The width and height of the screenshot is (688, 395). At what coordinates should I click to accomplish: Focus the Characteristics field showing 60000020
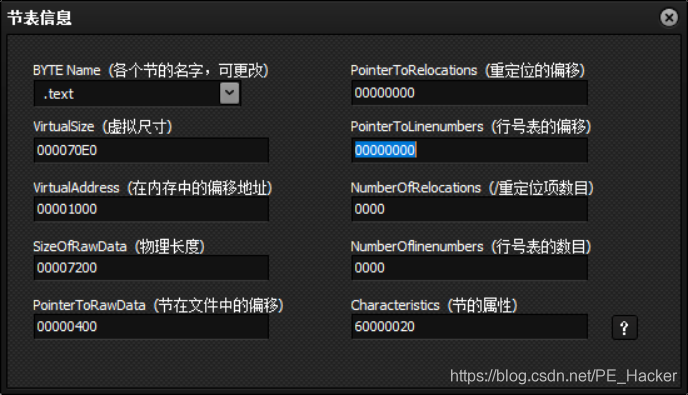(x=469, y=327)
